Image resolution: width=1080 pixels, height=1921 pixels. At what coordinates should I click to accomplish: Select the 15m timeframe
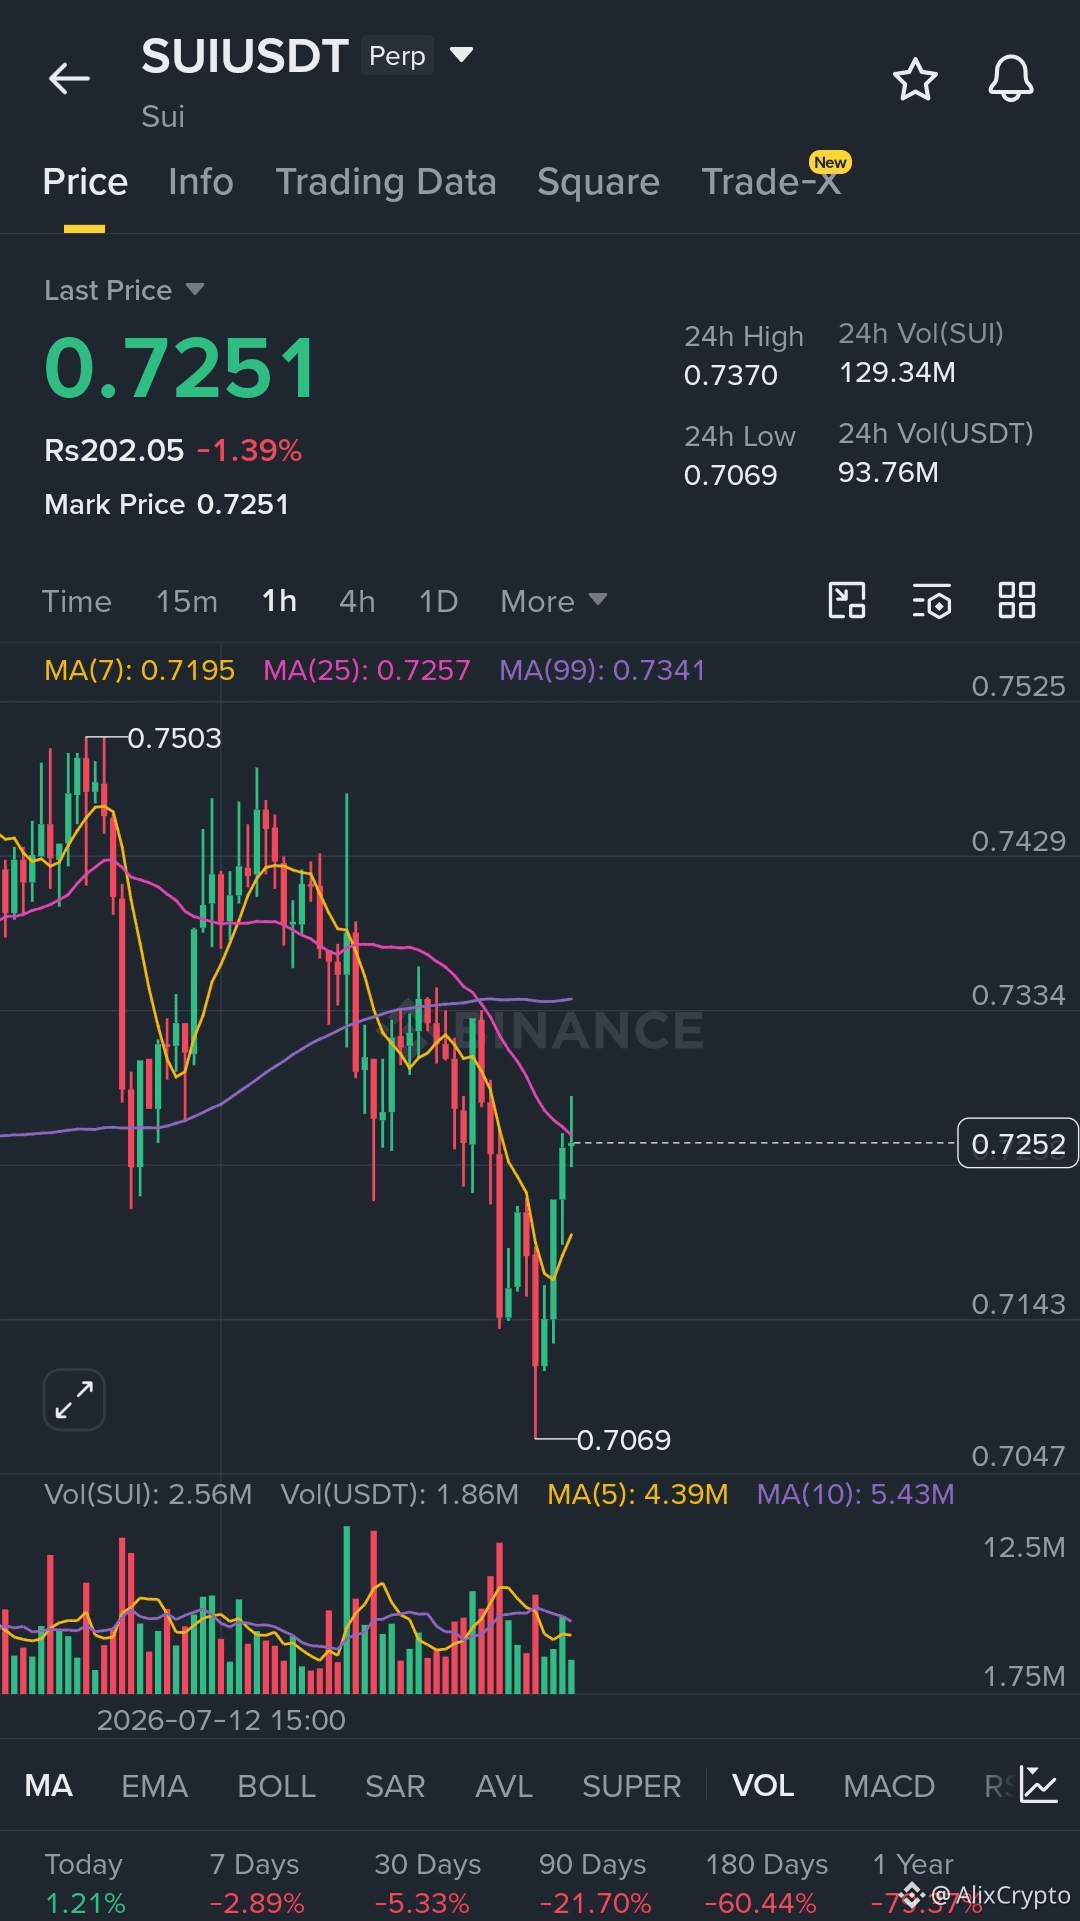187,601
